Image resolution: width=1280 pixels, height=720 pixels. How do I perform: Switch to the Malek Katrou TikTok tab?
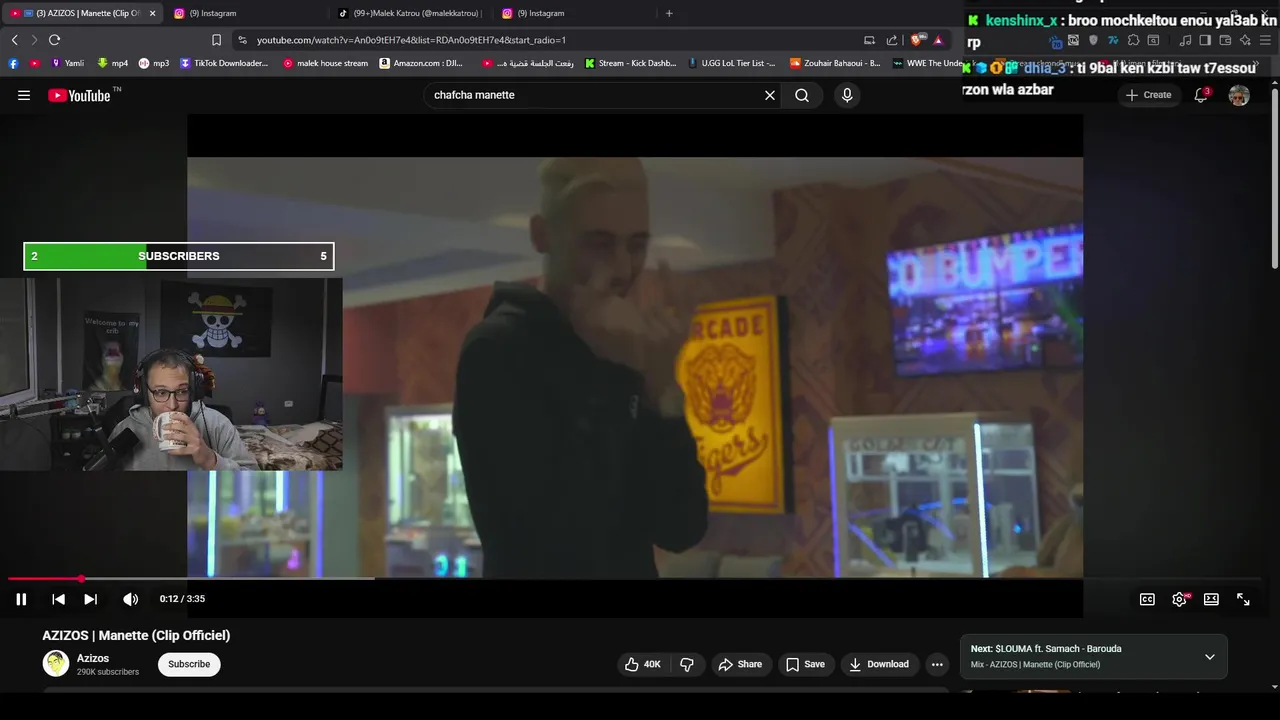click(x=410, y=13)
